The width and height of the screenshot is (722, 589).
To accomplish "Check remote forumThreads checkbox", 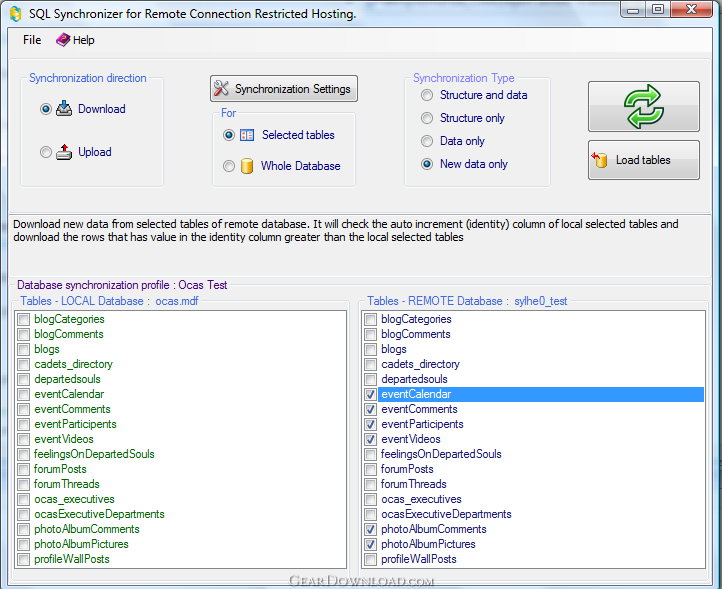I will (370, 484).
